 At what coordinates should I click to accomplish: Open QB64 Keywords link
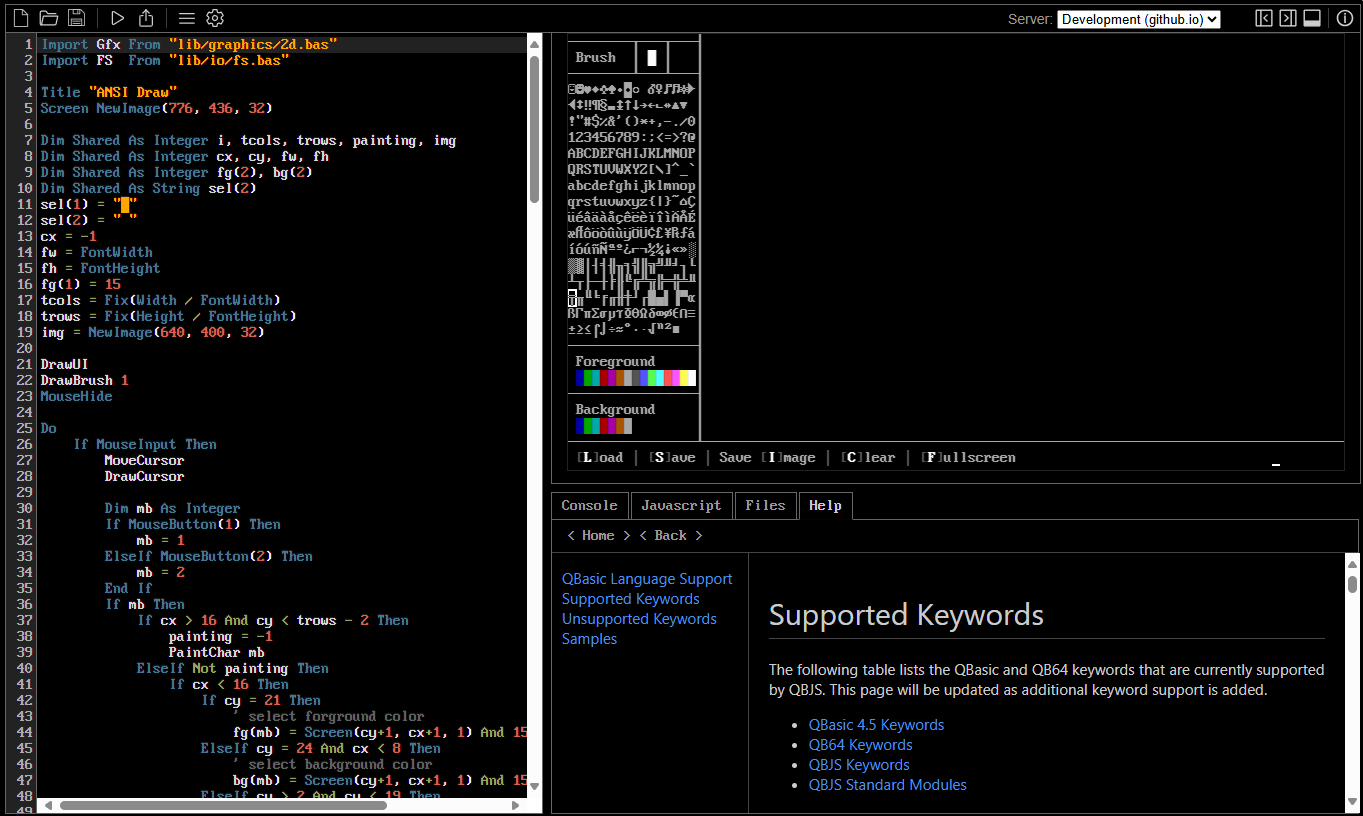(860, 745)
